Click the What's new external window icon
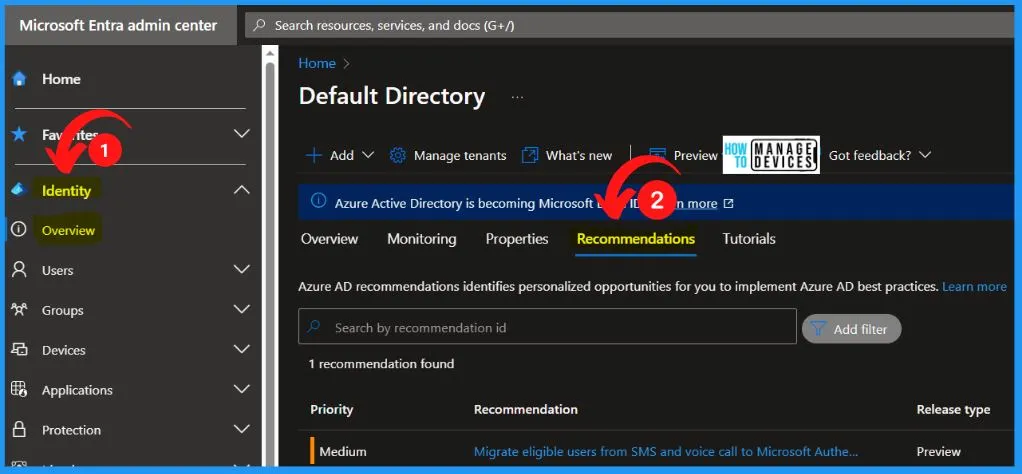 pos(530,155)
